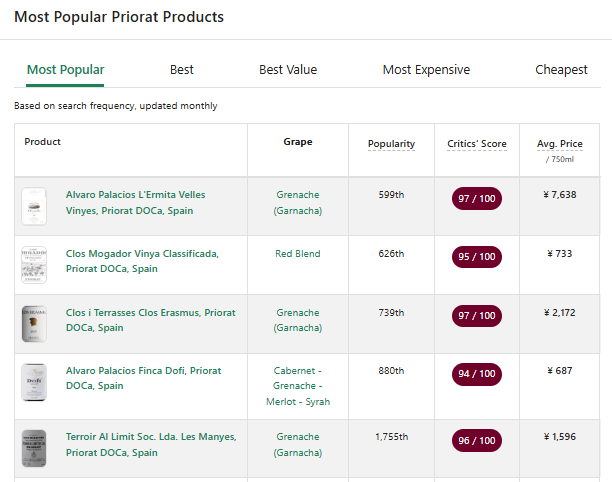
Task: Switch to Most Expensive tab
Action: 426,70
